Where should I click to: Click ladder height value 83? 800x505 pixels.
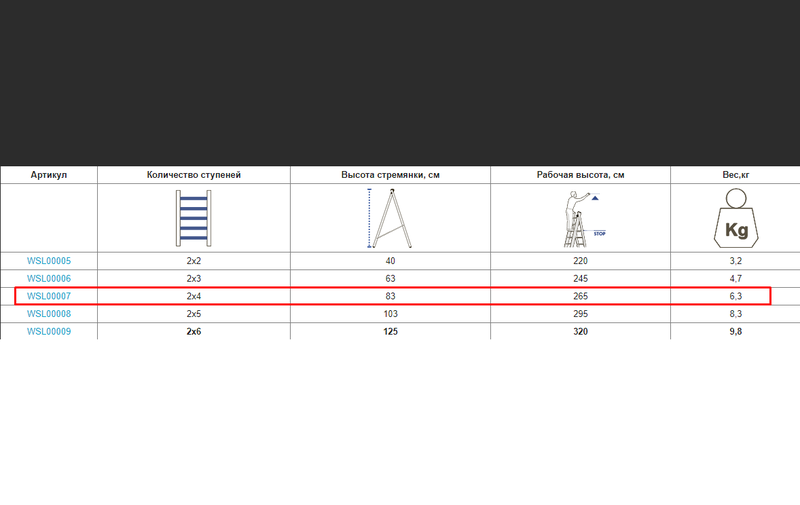coord(390,296)
